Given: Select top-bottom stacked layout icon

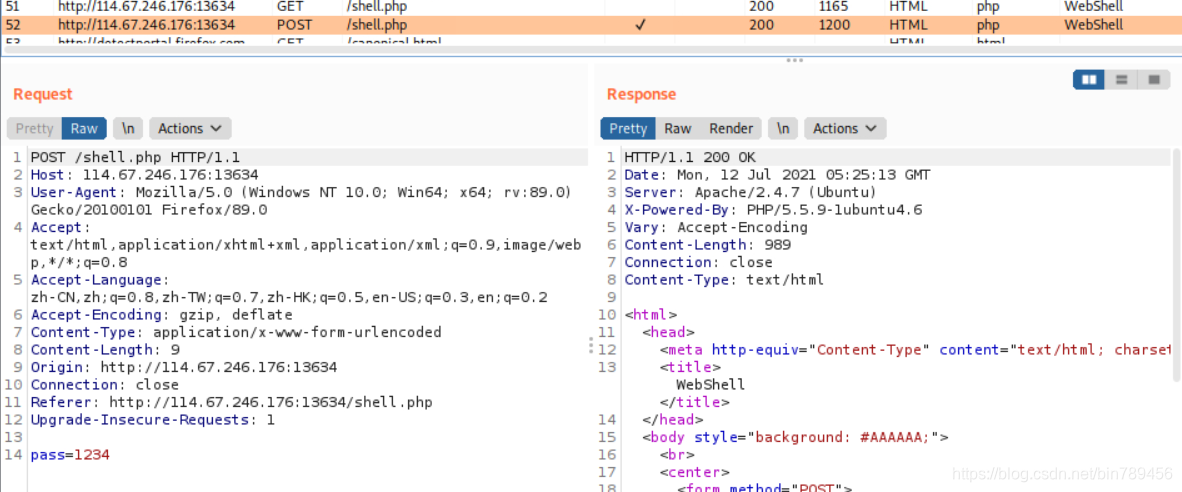Looking at the screenshot, I should (1121, 79).
